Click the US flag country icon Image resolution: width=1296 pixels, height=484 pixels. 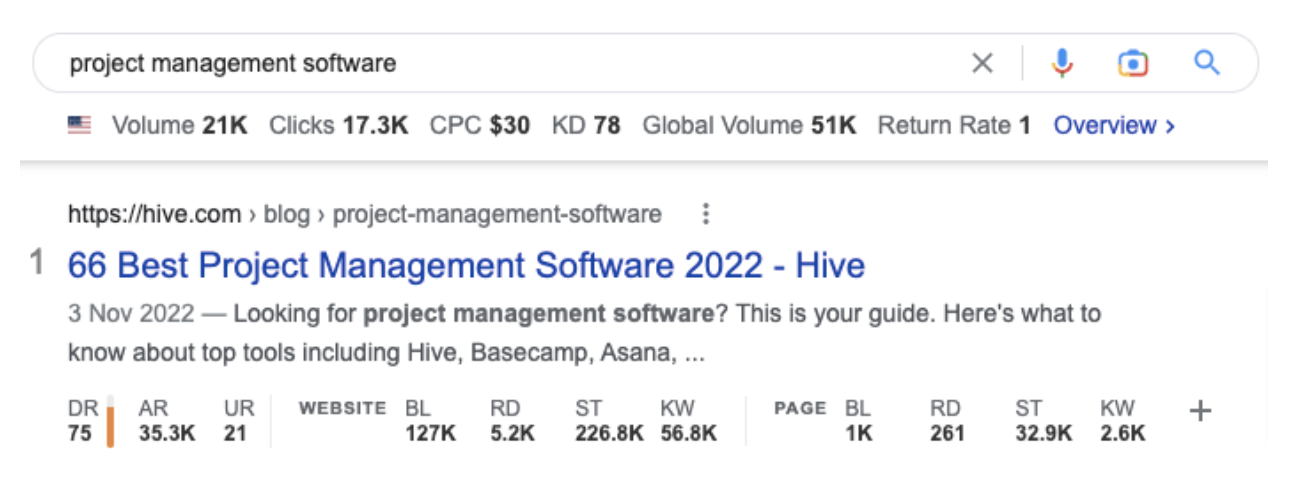coord(79,125)
